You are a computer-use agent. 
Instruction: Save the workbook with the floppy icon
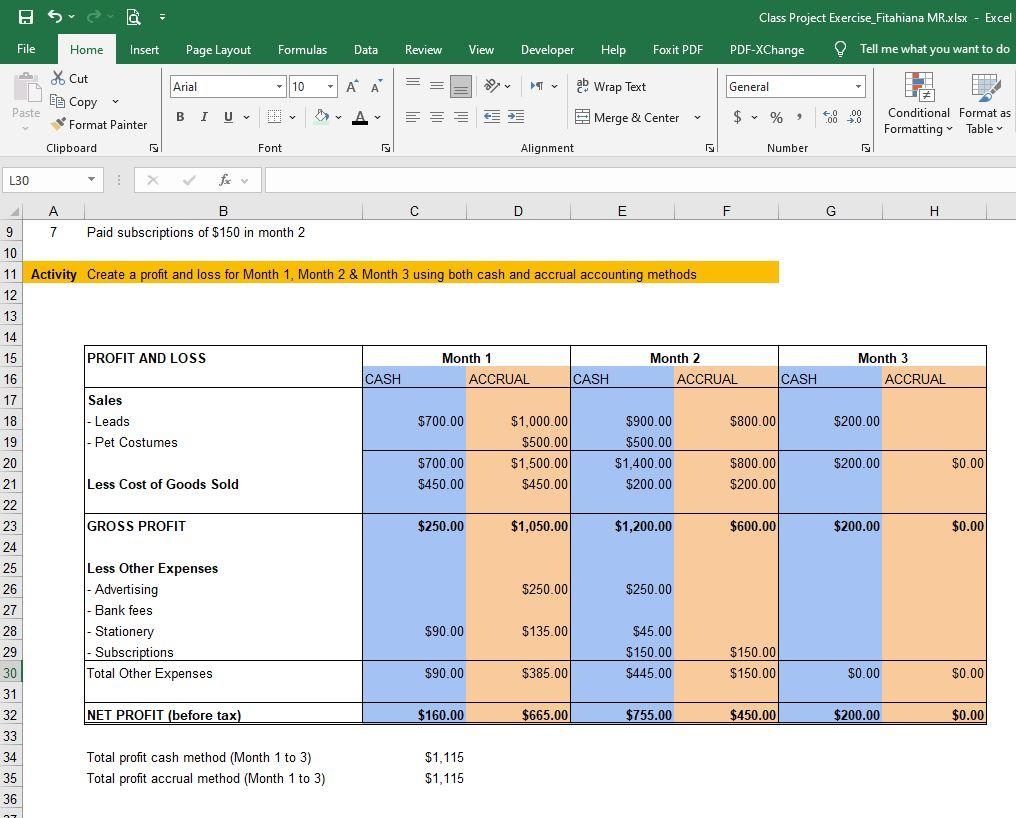[x=25, y=18]
